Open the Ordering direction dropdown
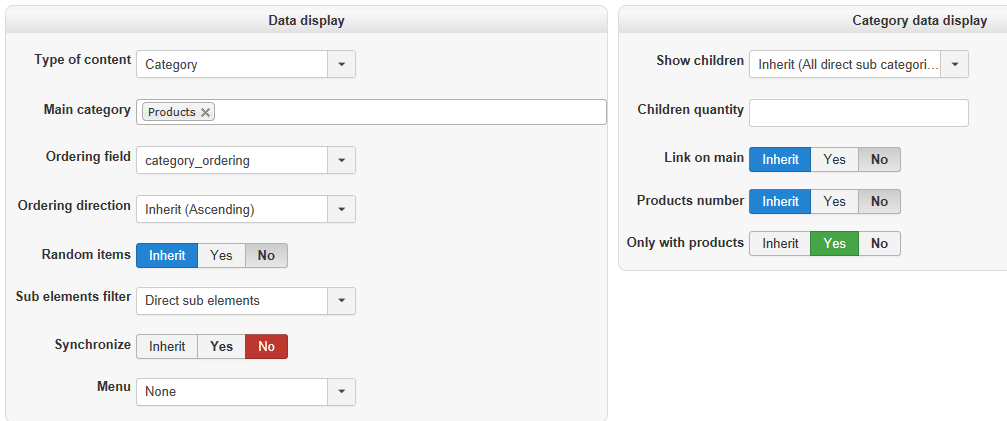 [x=341, y=210]
